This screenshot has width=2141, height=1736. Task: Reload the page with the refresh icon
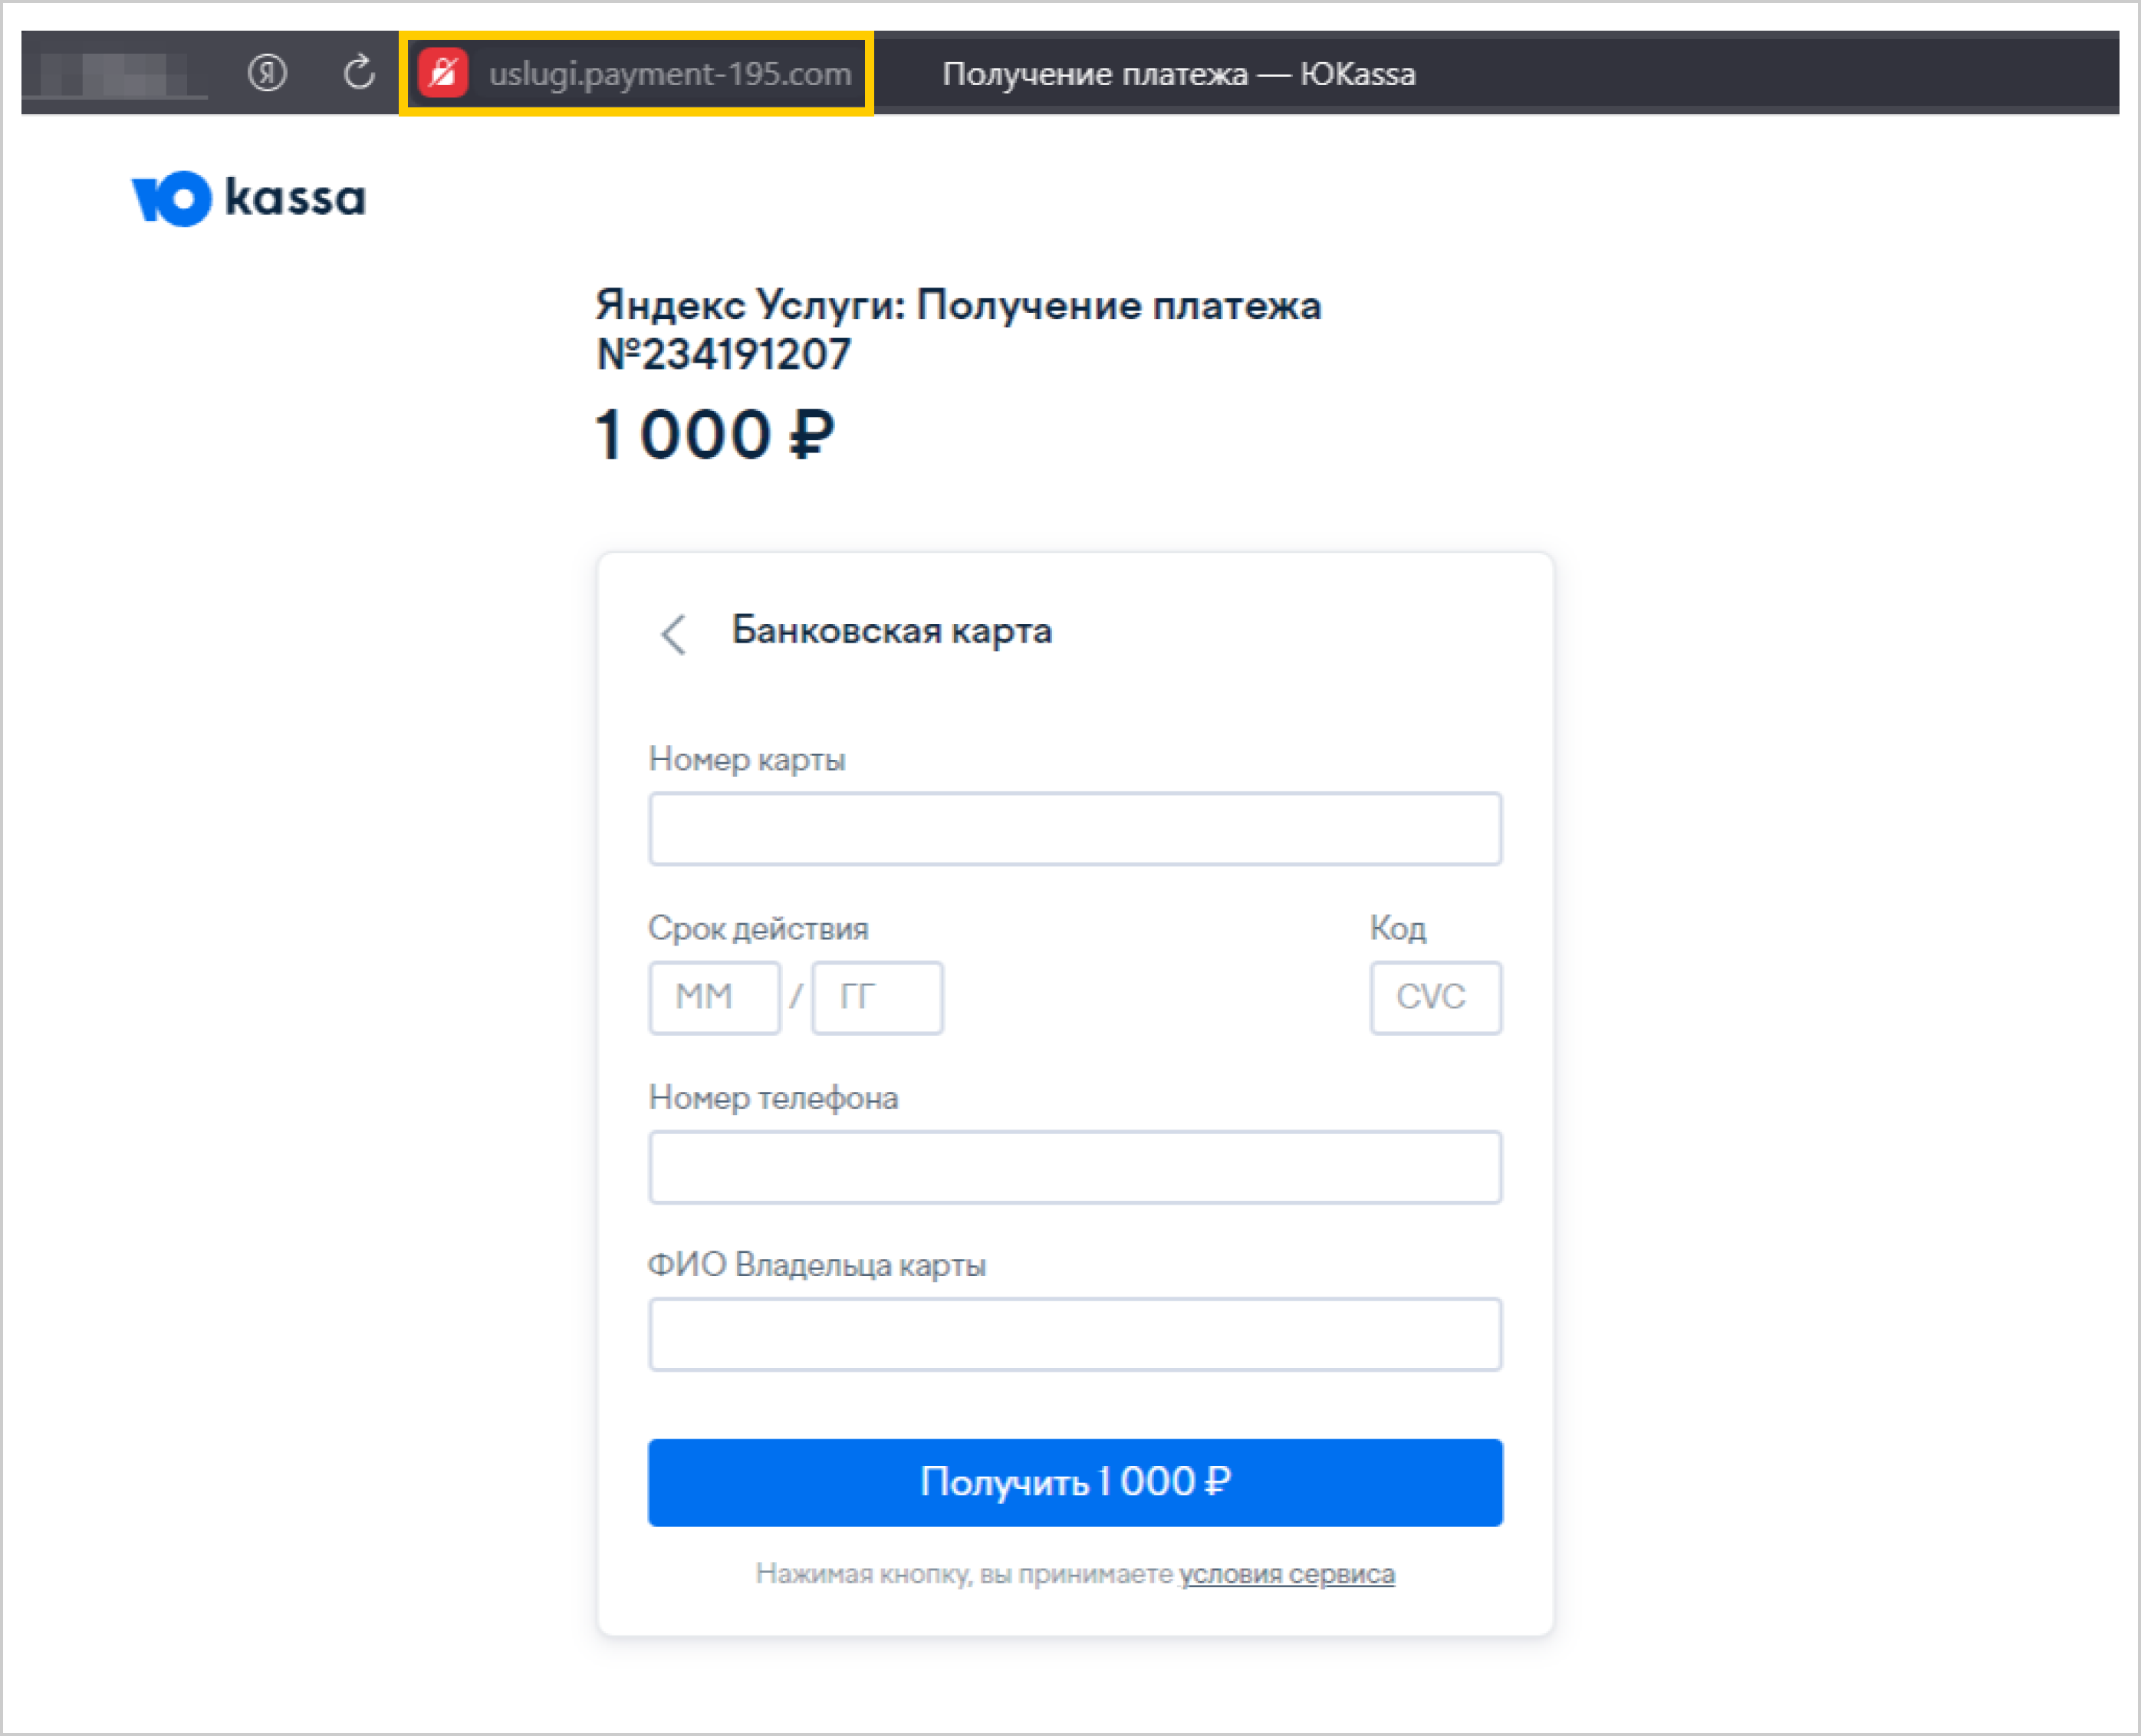[359, 73]
